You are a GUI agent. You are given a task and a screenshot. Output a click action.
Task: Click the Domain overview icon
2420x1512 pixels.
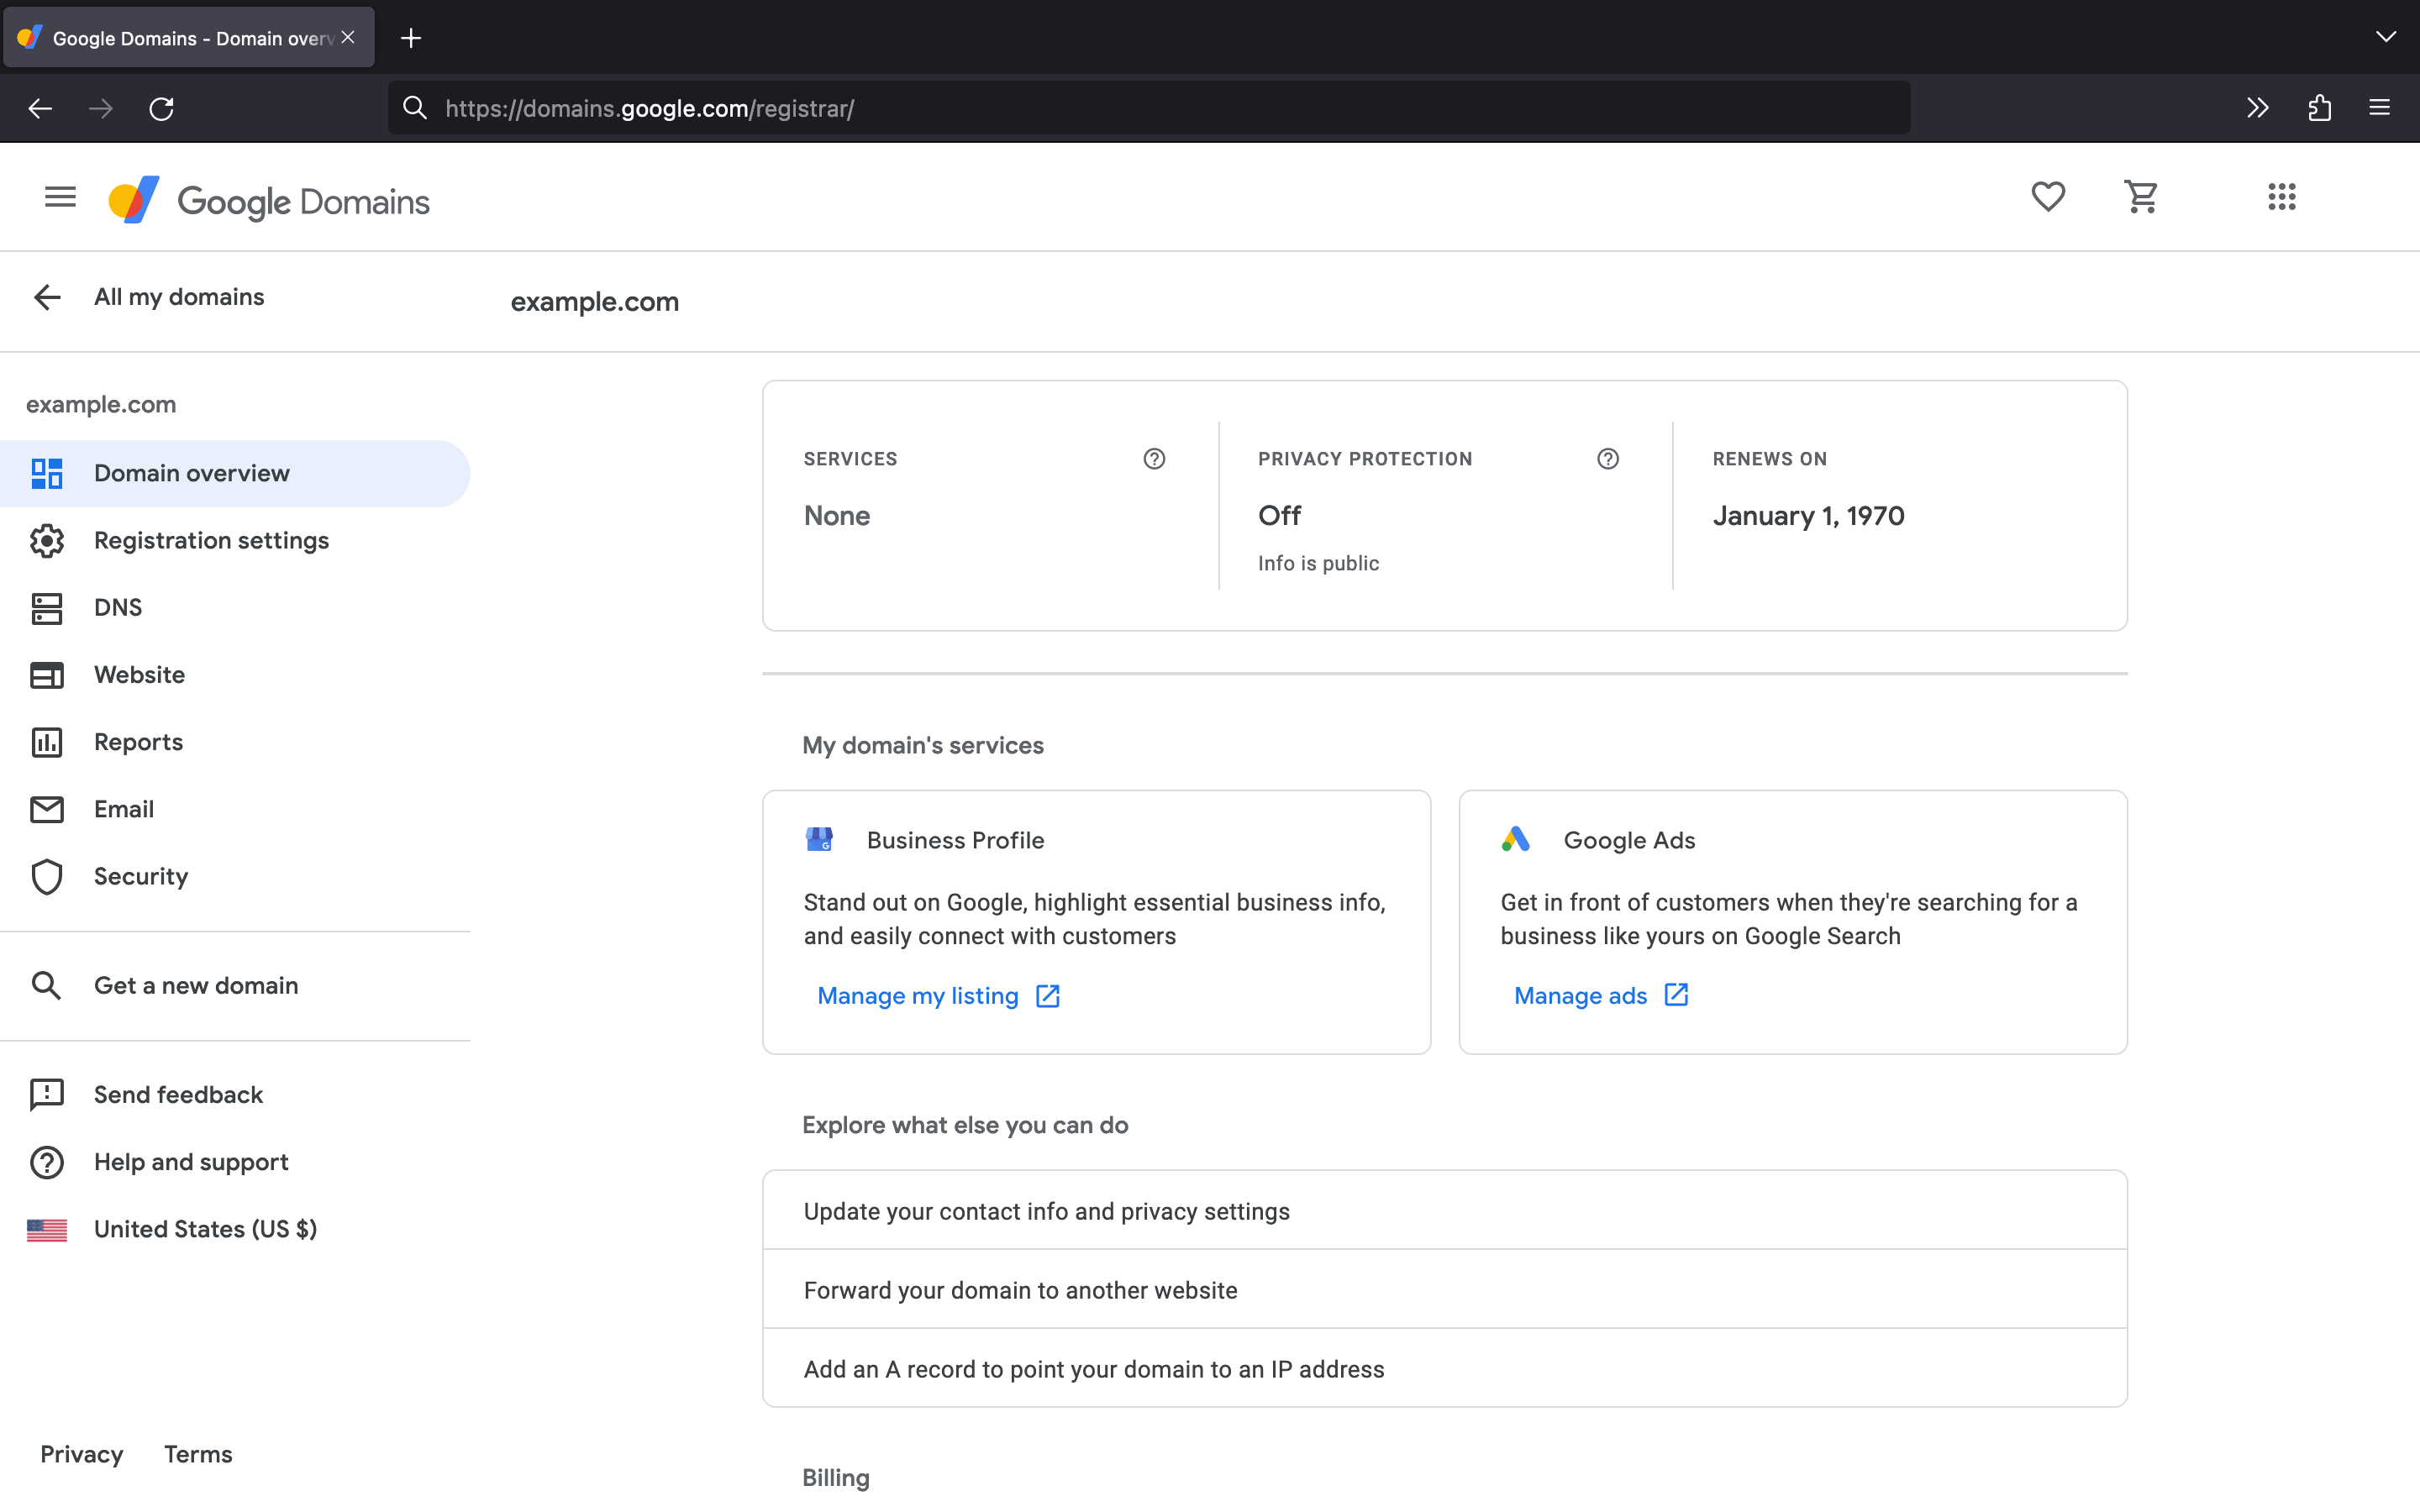(x=49, y=472)
